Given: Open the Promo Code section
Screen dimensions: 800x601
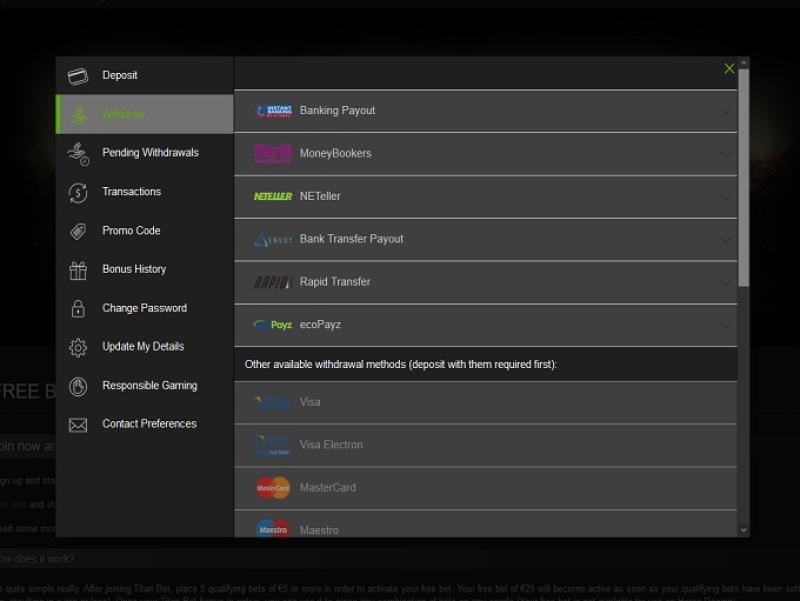Looking at the screenshot, I should (x=145, y=231).
